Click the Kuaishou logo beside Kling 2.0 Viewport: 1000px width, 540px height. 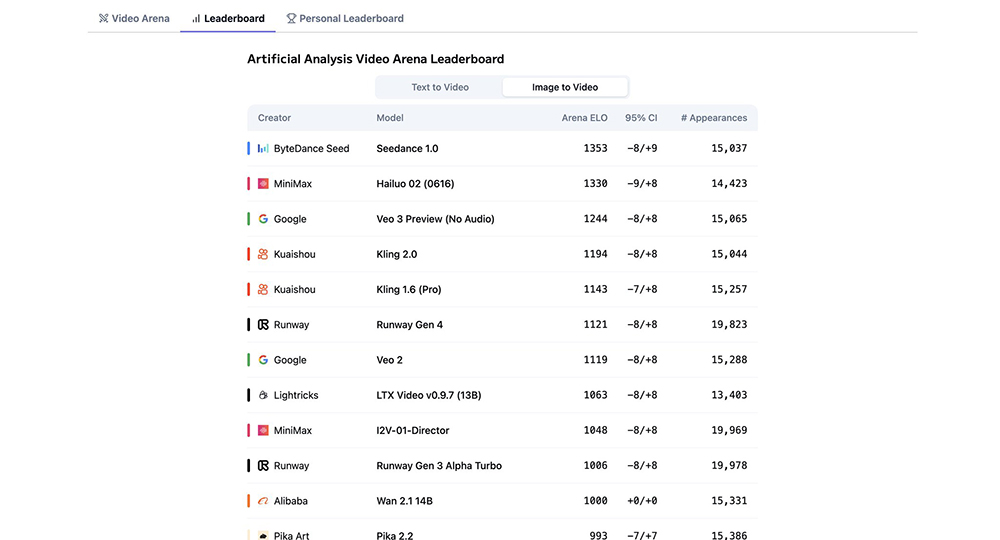(263, 255)
